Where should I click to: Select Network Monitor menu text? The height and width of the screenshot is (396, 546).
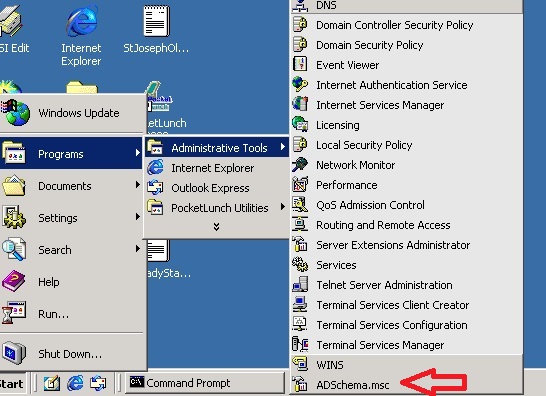[356, 165]
